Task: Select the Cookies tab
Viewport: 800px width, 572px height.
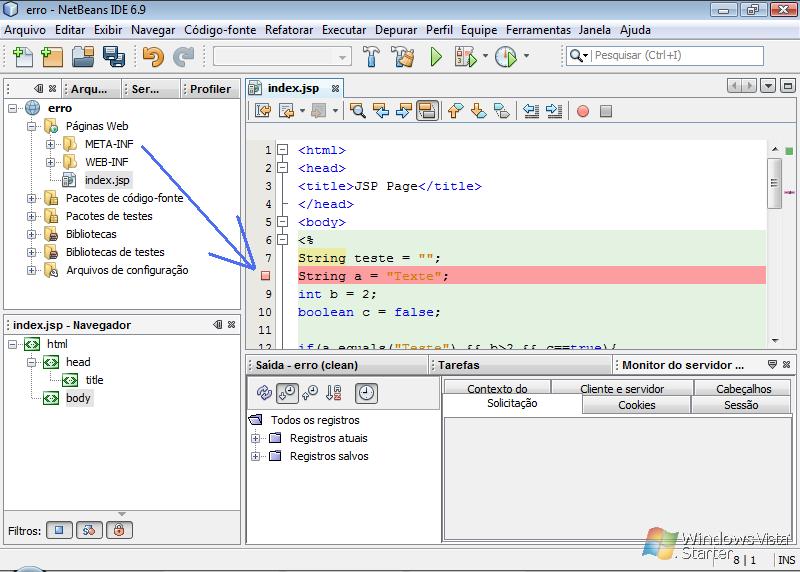Action: tap(636, 405)
